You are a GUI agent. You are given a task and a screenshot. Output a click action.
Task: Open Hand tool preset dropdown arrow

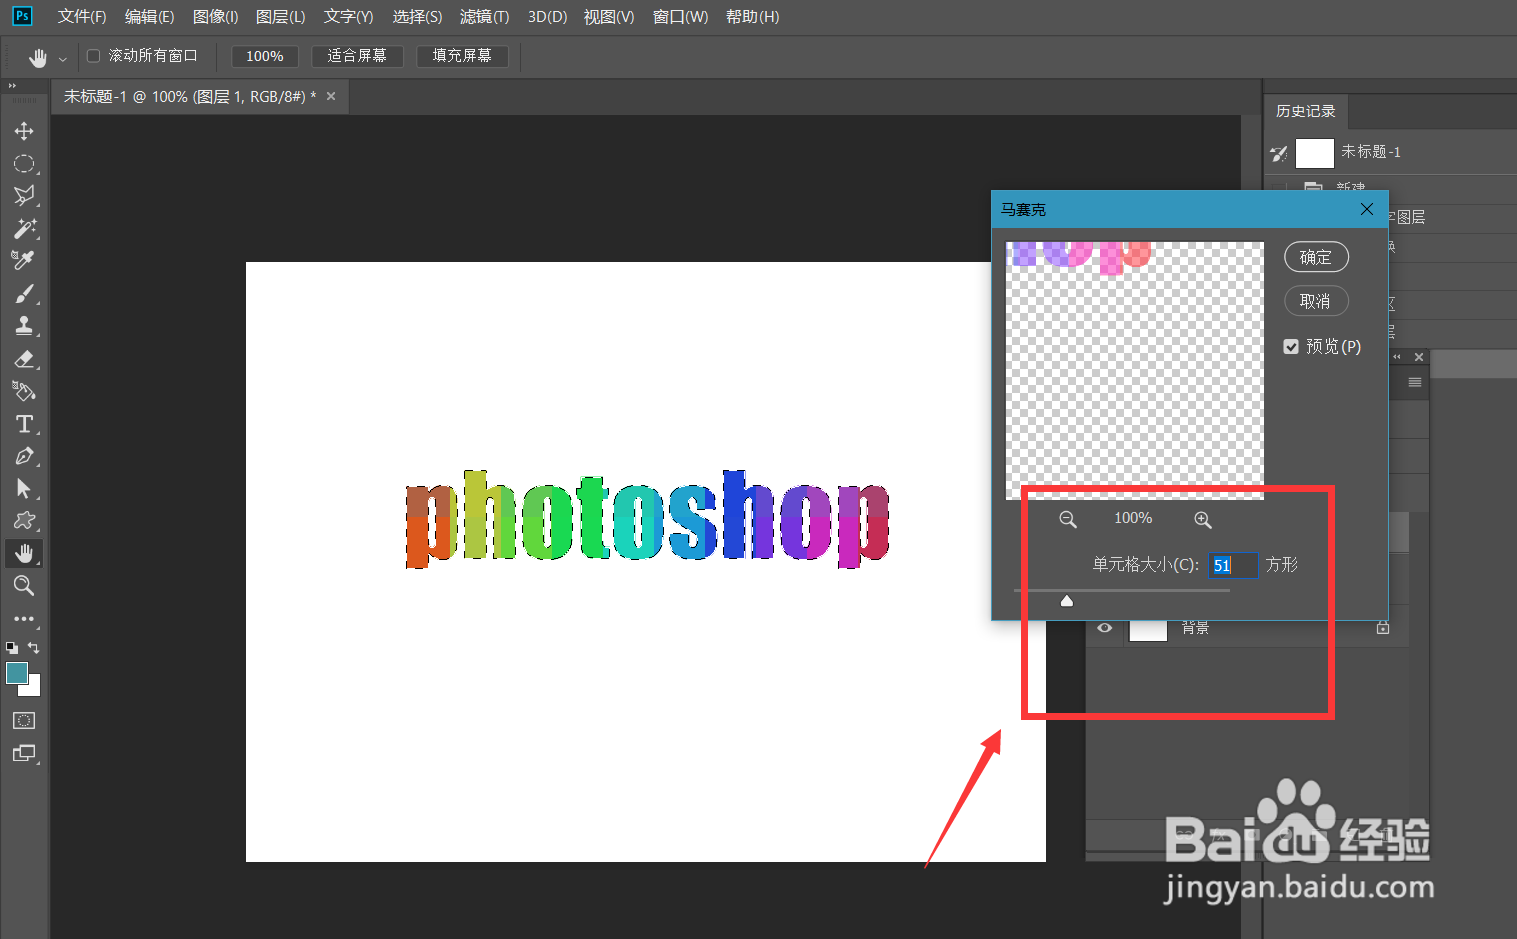pos(63,59)
